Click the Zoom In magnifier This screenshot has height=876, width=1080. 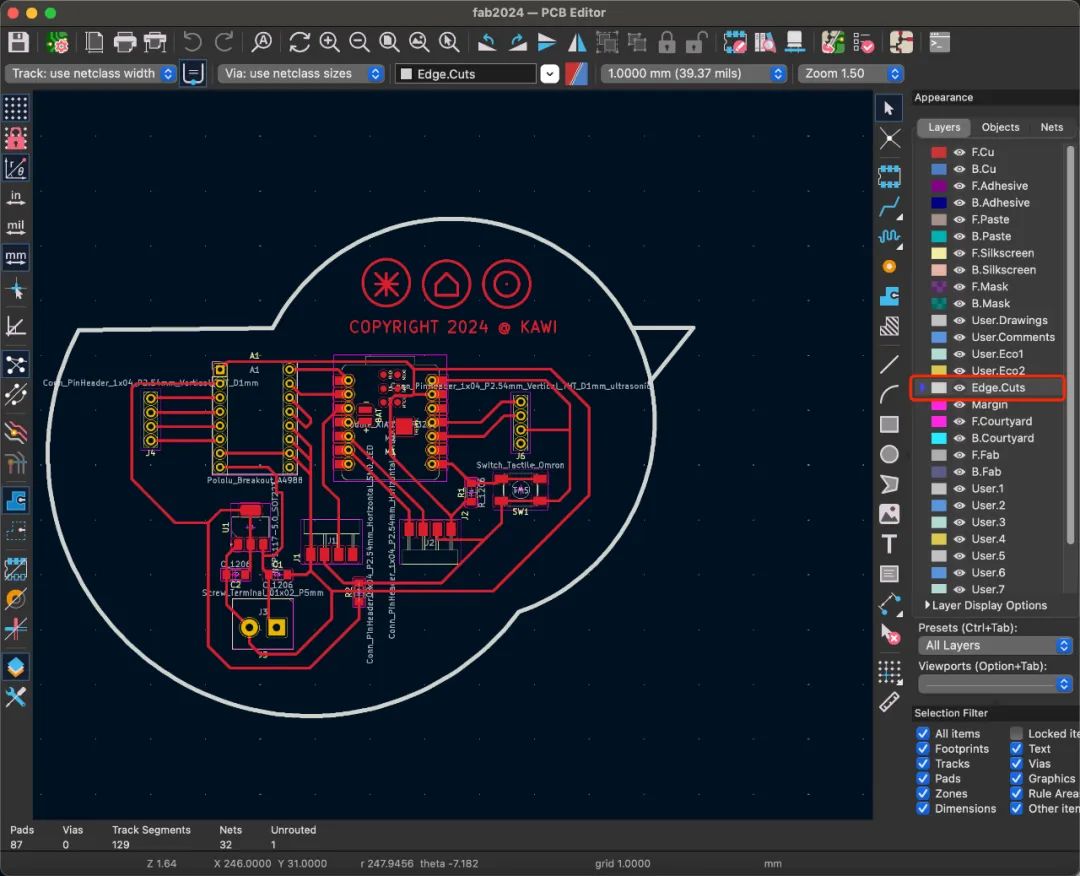coord(330,43)
